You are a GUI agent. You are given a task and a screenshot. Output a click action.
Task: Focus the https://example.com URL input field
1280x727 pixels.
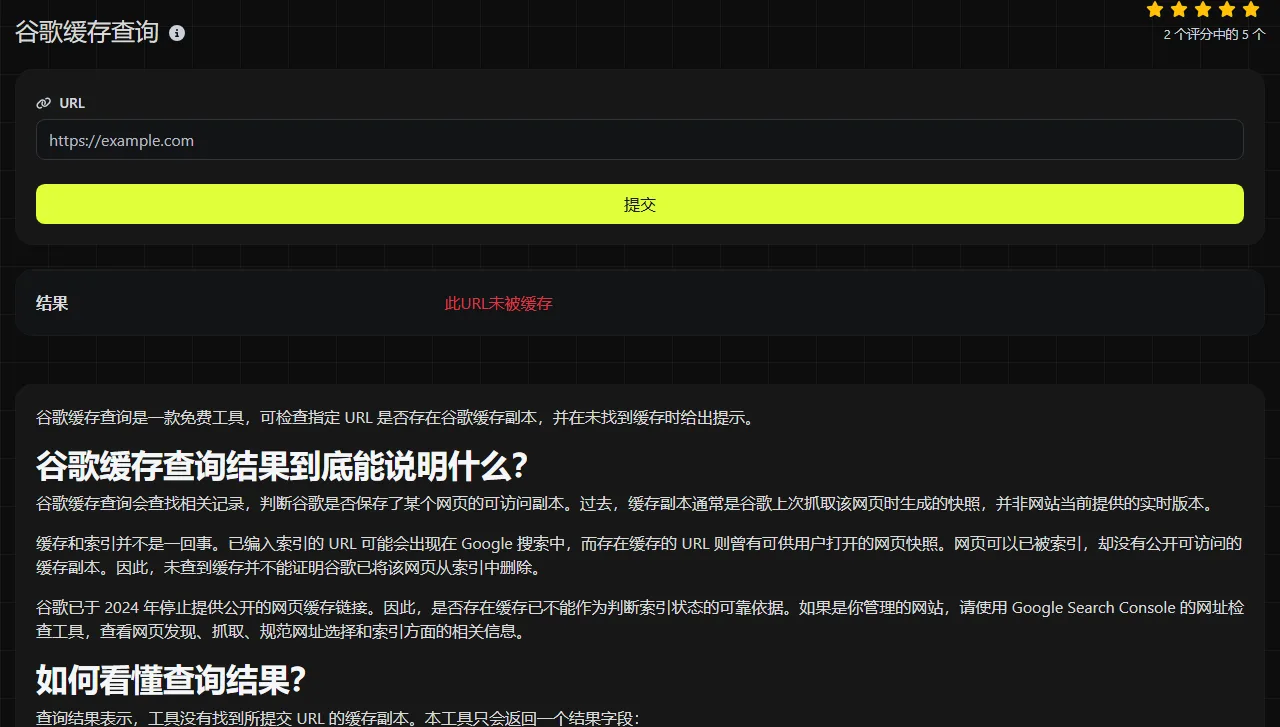tap(640, 140)
